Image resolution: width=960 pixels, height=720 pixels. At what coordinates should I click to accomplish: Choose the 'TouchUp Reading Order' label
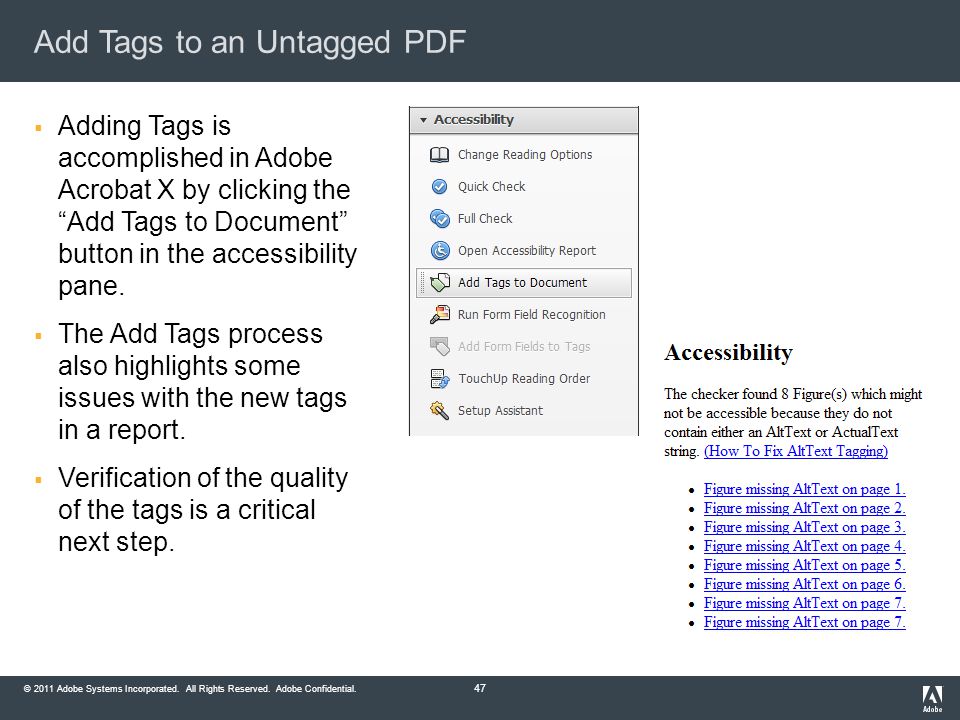click(x=524, y=378)
